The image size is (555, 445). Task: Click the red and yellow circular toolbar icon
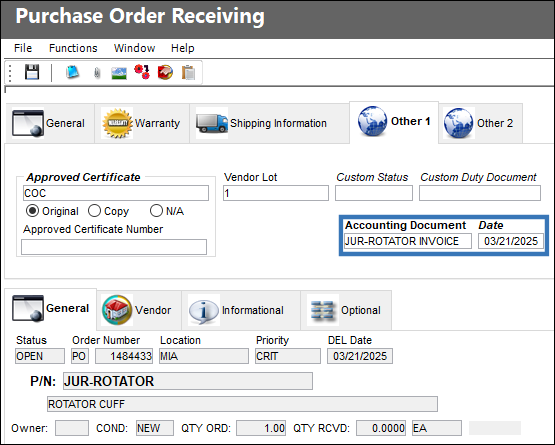coord(165,72)
